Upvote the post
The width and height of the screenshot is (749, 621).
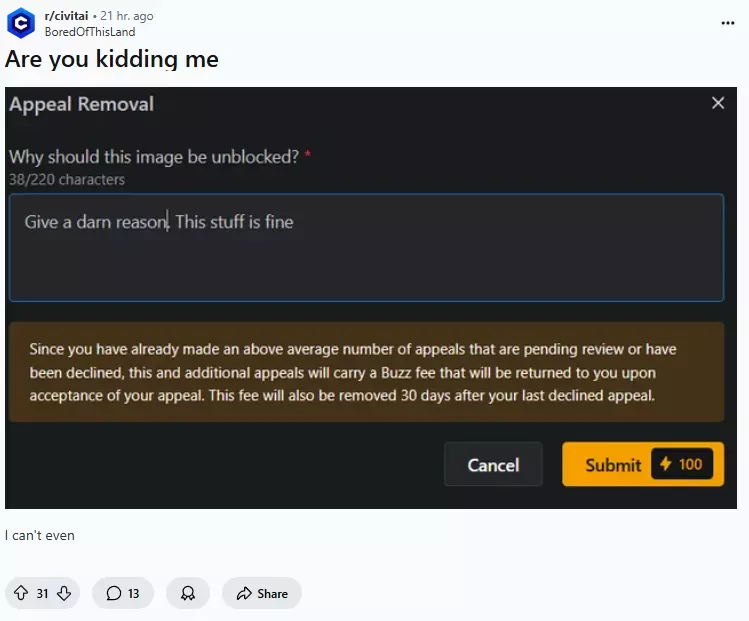click(x=21, y=593)
